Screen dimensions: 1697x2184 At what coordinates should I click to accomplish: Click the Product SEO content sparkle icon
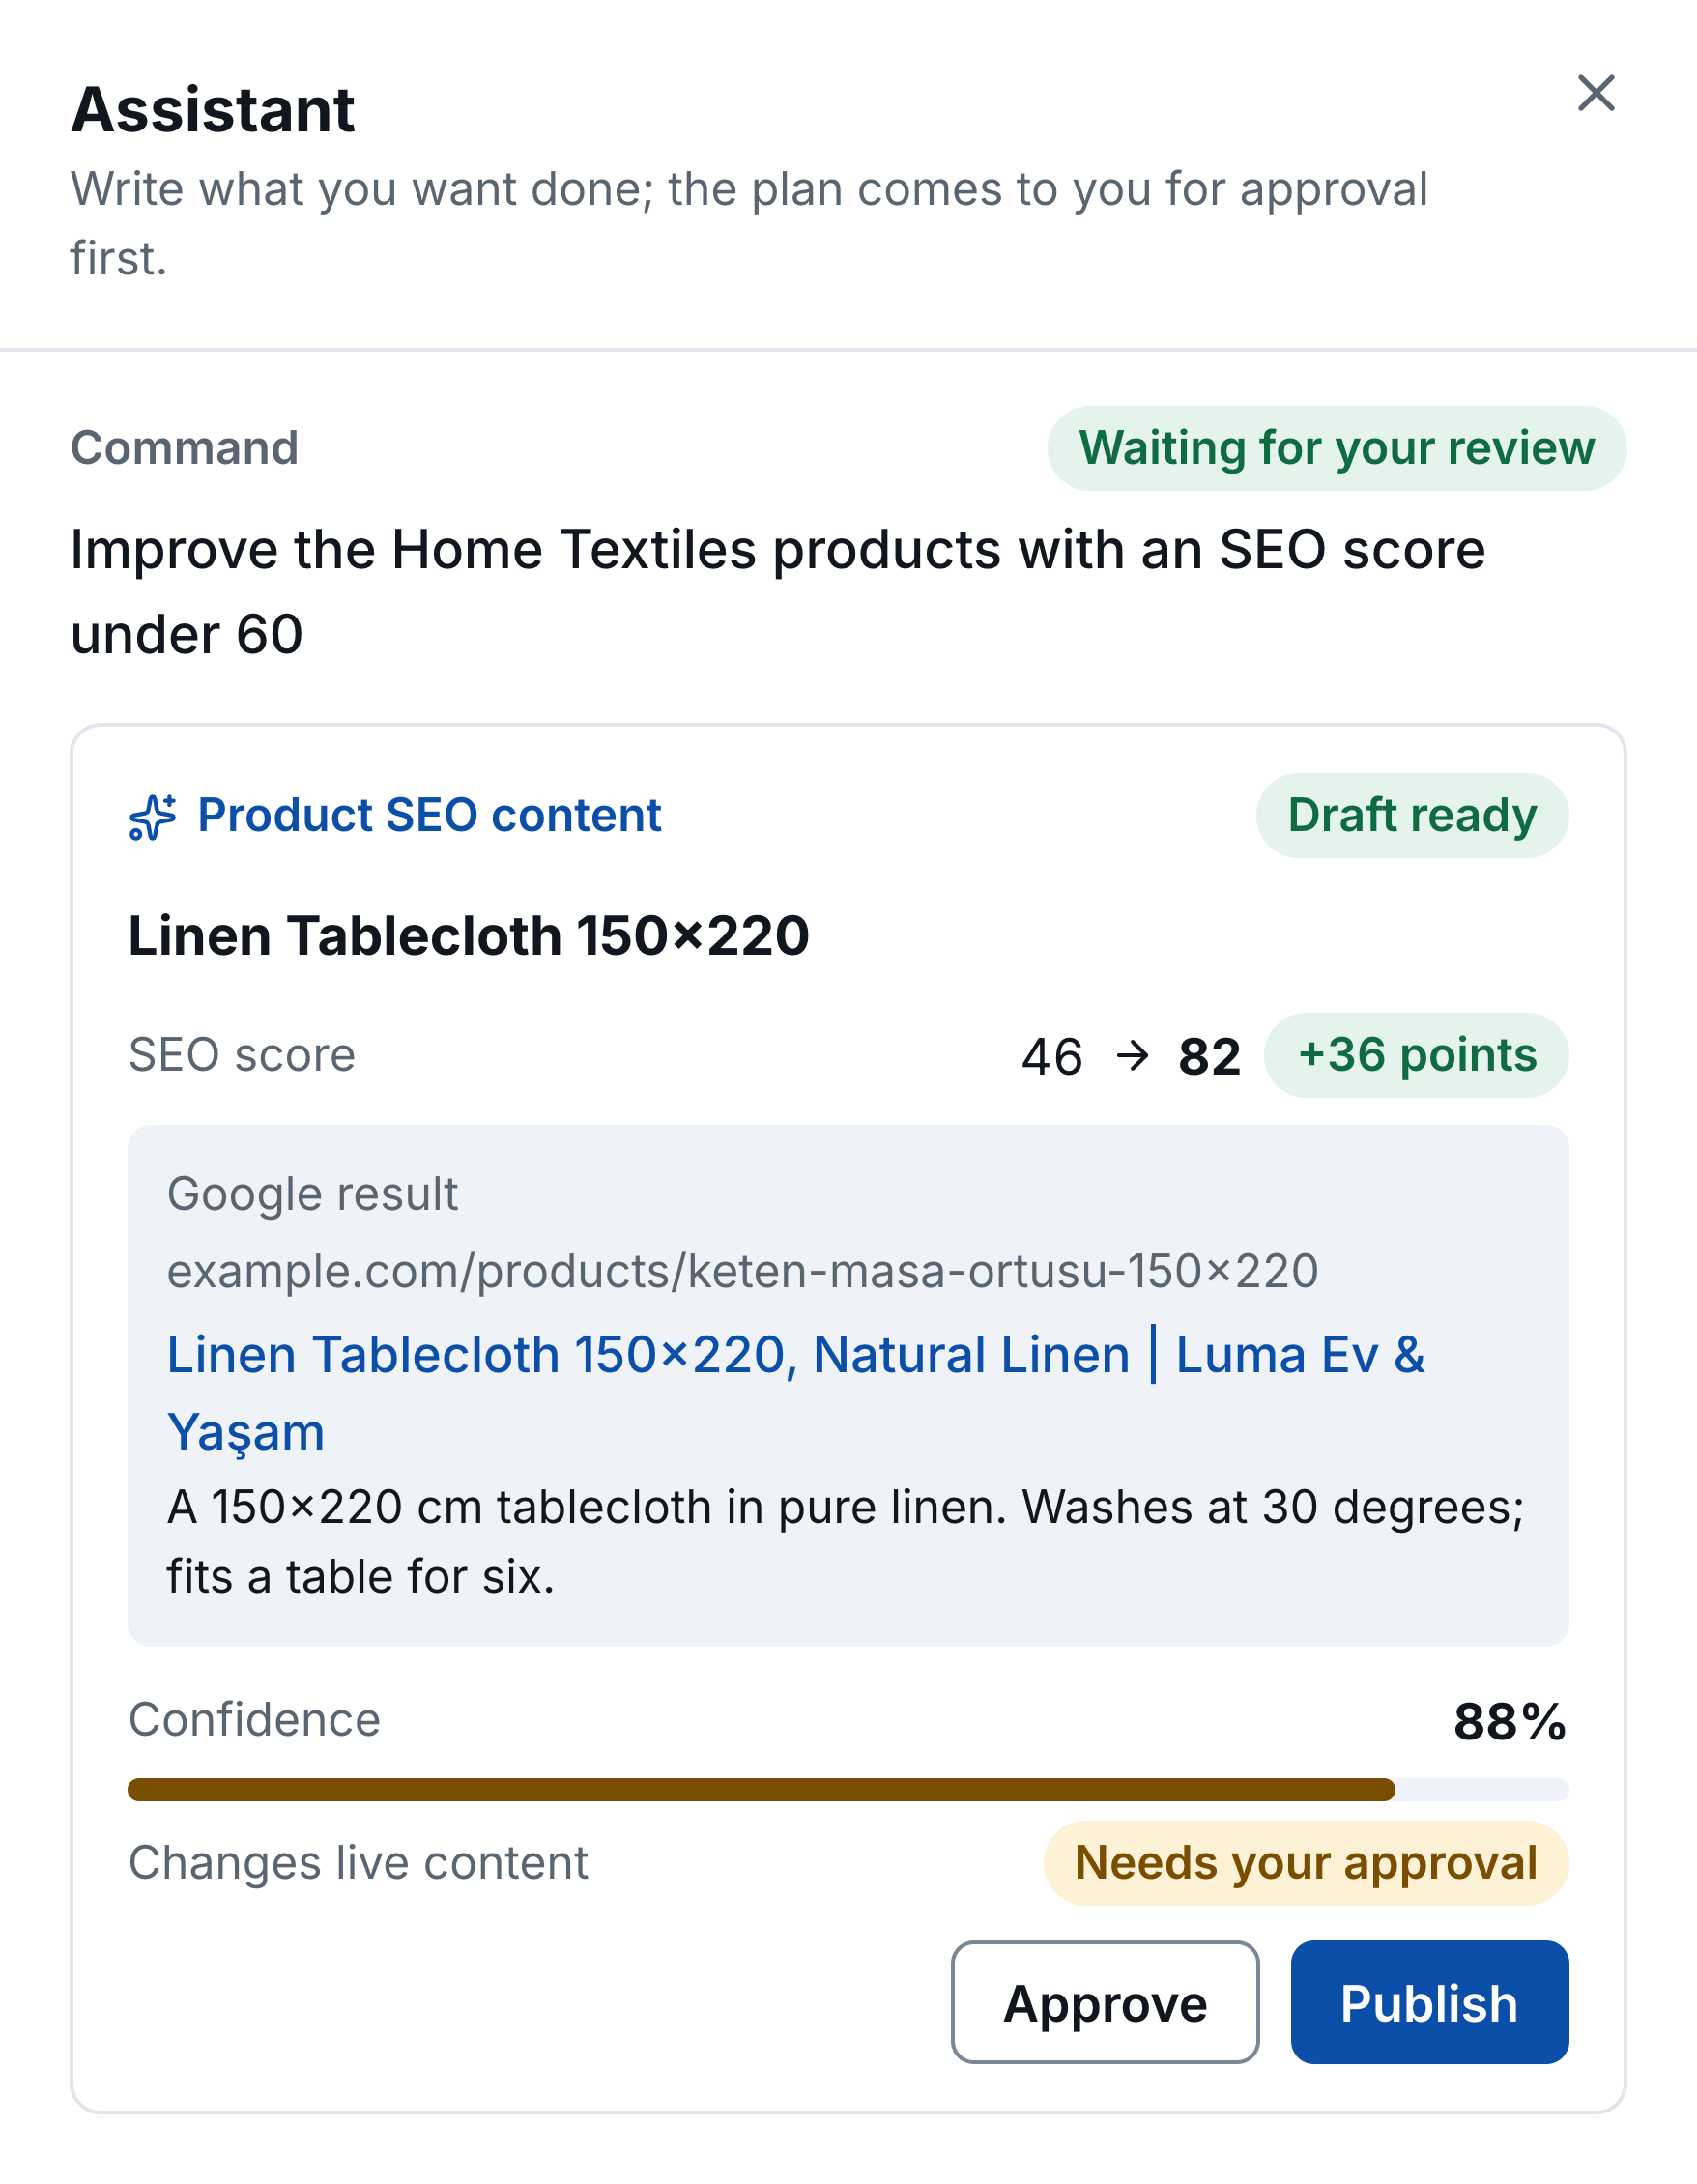tap(153, 817)
